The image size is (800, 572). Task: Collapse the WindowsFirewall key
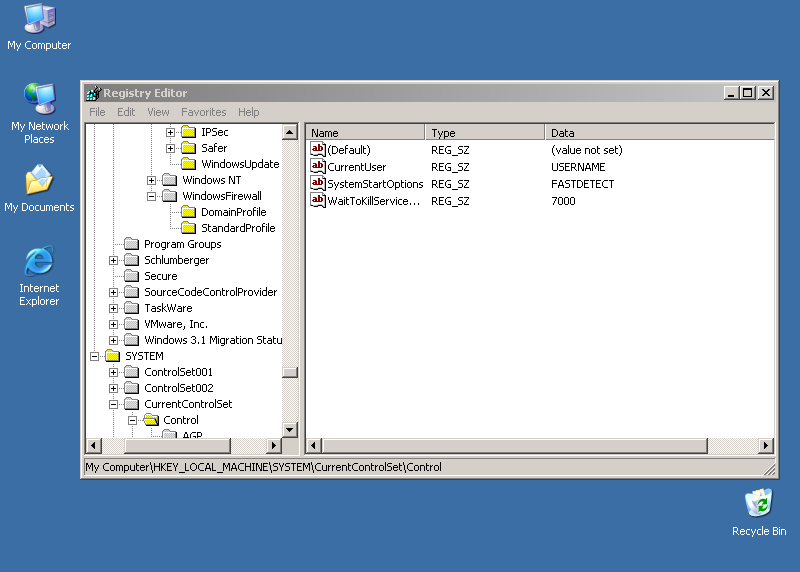(x=152, y=196)
